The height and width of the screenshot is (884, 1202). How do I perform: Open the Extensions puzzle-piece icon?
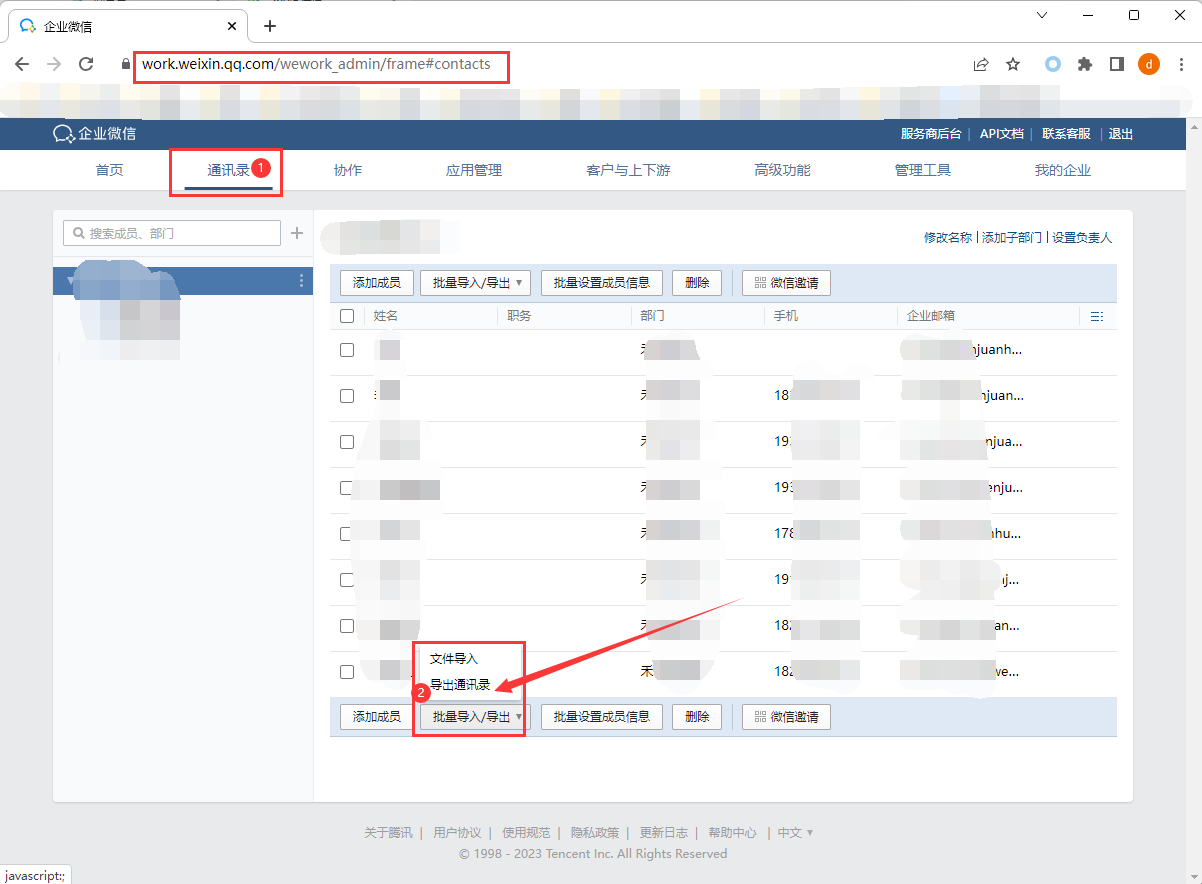coord(1085,64)
